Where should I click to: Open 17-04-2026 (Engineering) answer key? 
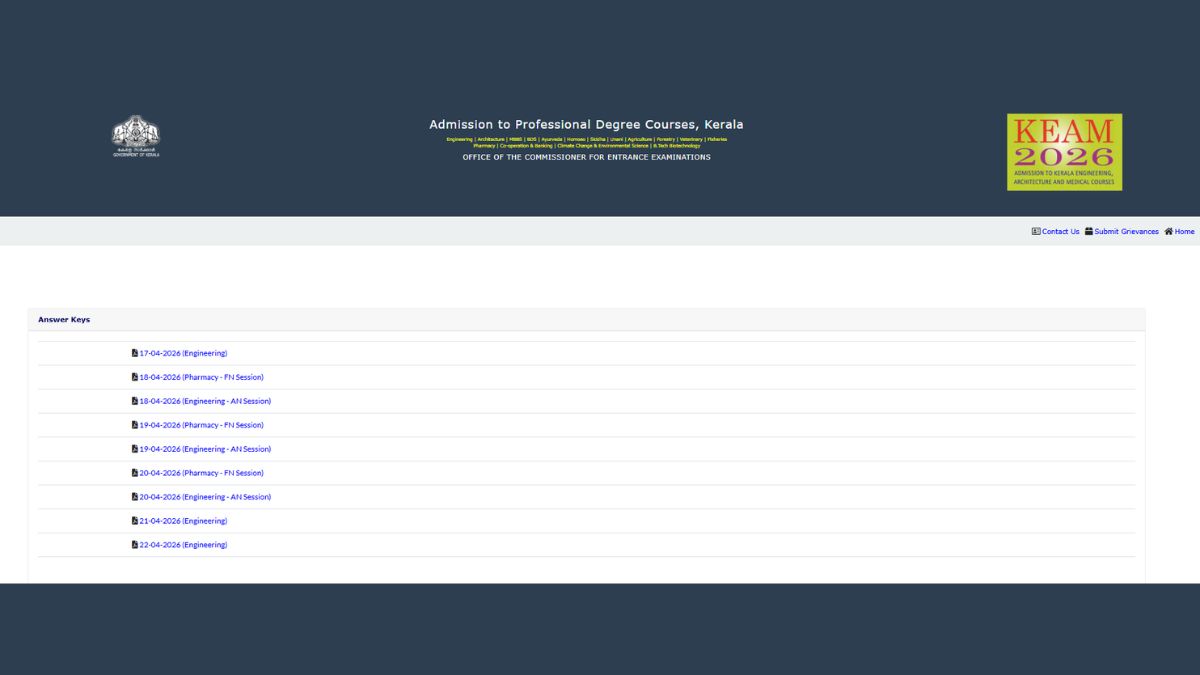coord(183,353)
